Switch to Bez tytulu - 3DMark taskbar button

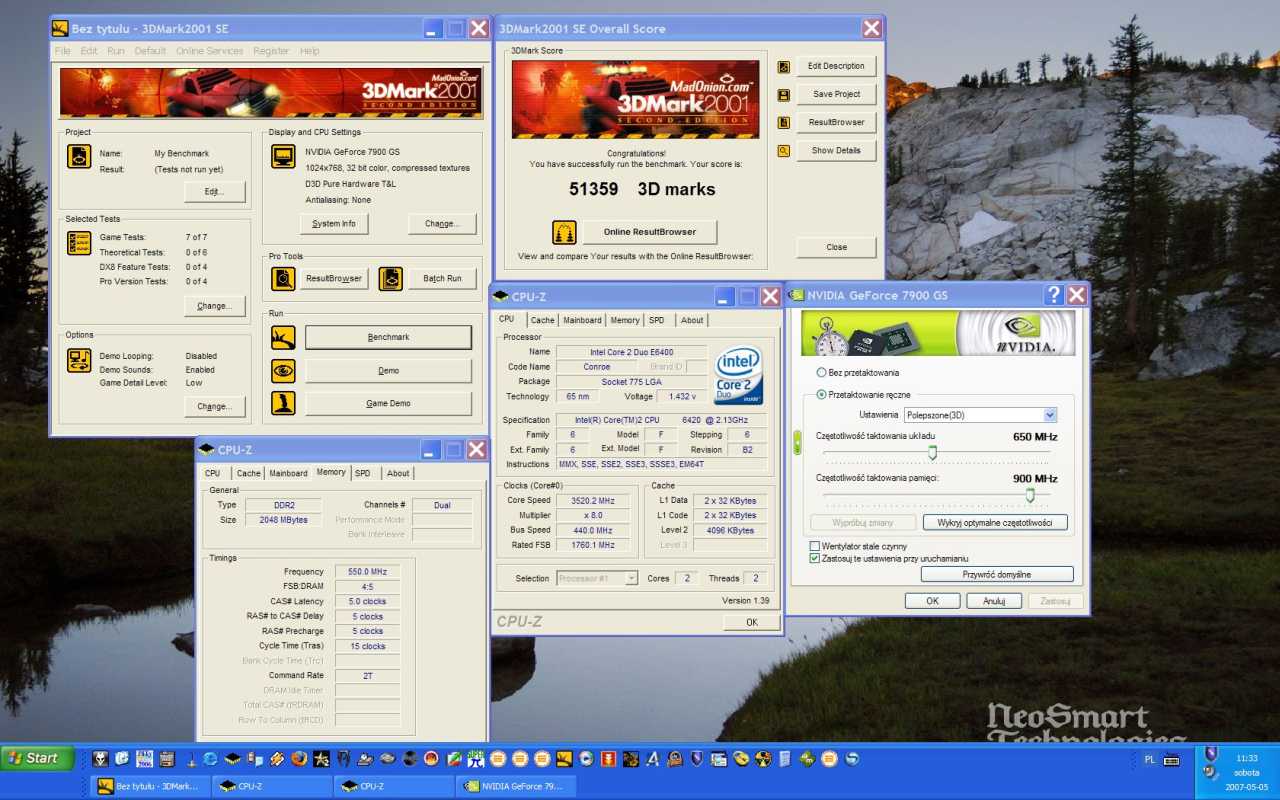click(x=152, y=786)
